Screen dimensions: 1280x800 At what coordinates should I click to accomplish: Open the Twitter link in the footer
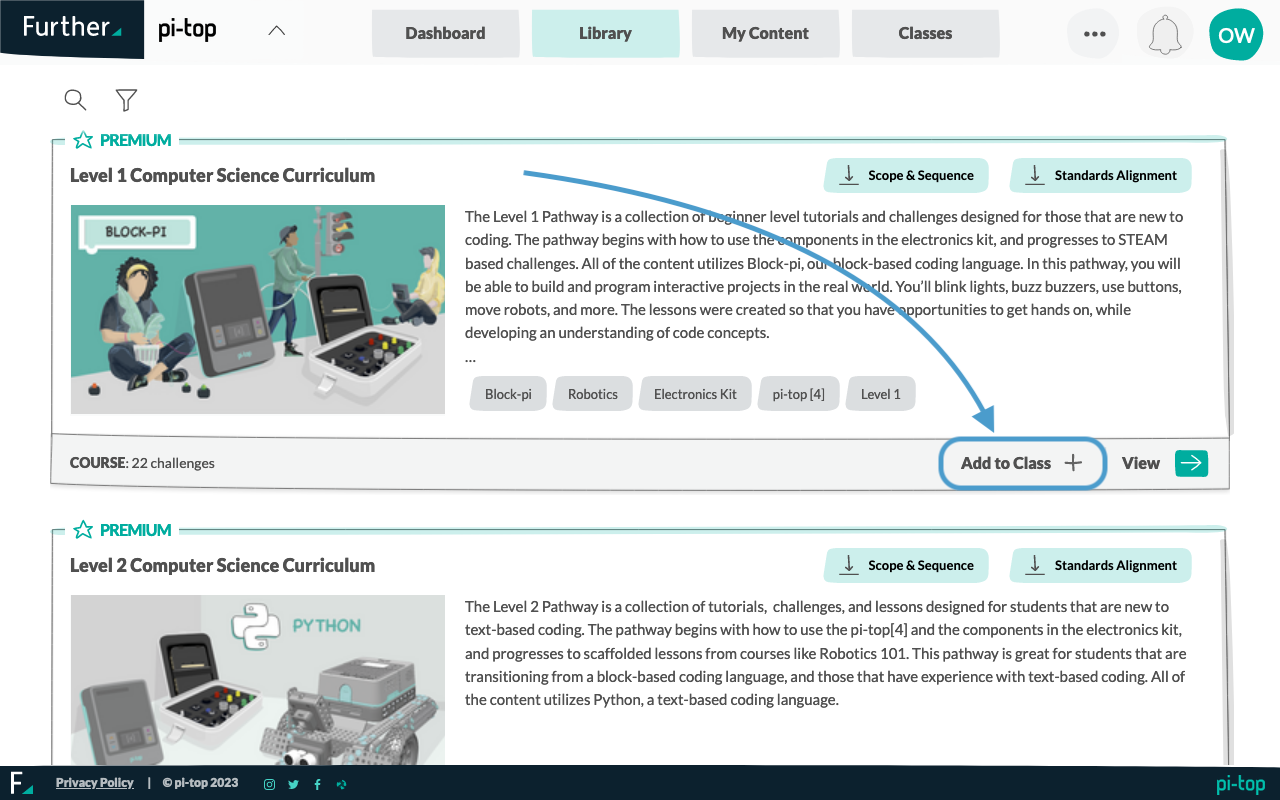(293, 784)
